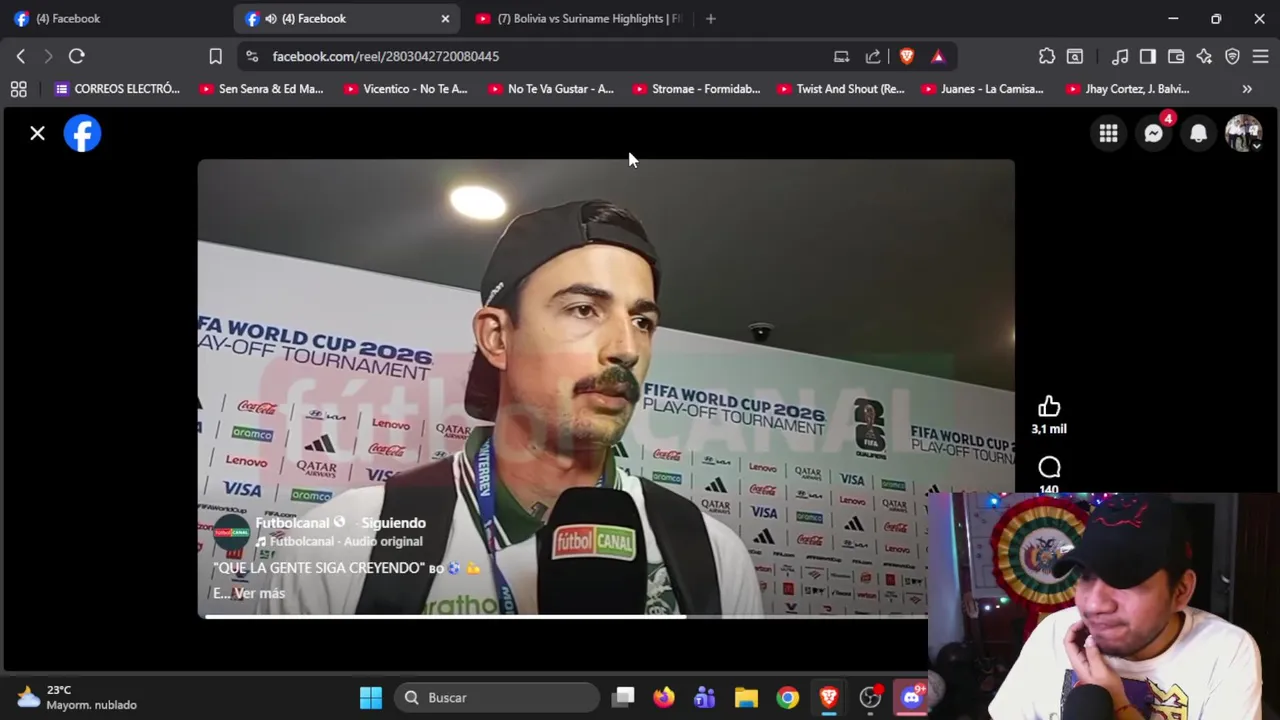Open Brave Rewards triangle icon
Viewport: 1280px width, 720px height.
point(938,56)
